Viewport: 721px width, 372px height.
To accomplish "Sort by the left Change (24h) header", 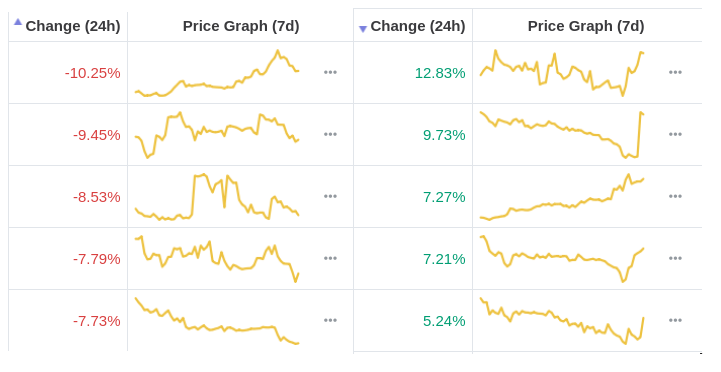I will 73,26.
